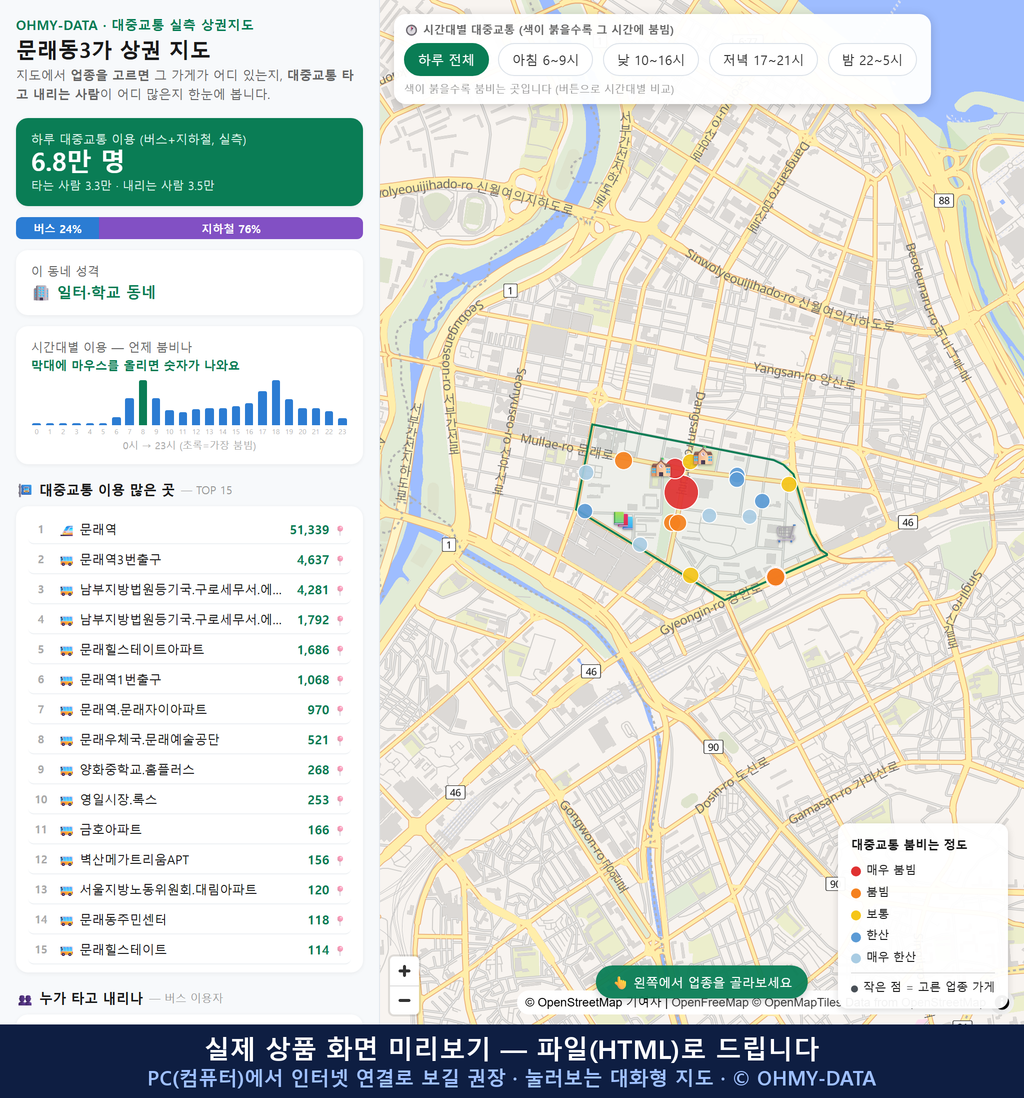Viewport: 1024px width, 1098px height.
Task: Click the clock icon beside 시간대별 대중교통
Action: pyautogui.click(x=411, y=30)
